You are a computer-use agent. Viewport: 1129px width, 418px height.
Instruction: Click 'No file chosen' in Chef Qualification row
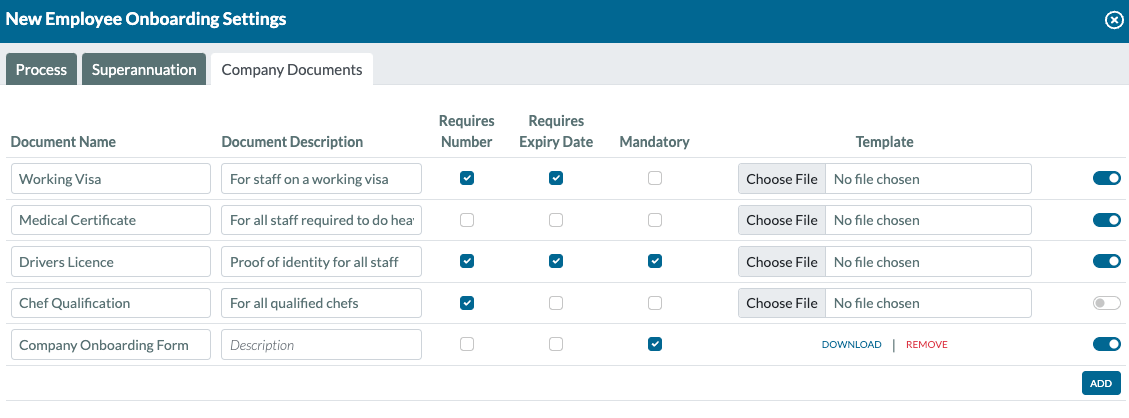pyautogui.click(x=876, y=303)
